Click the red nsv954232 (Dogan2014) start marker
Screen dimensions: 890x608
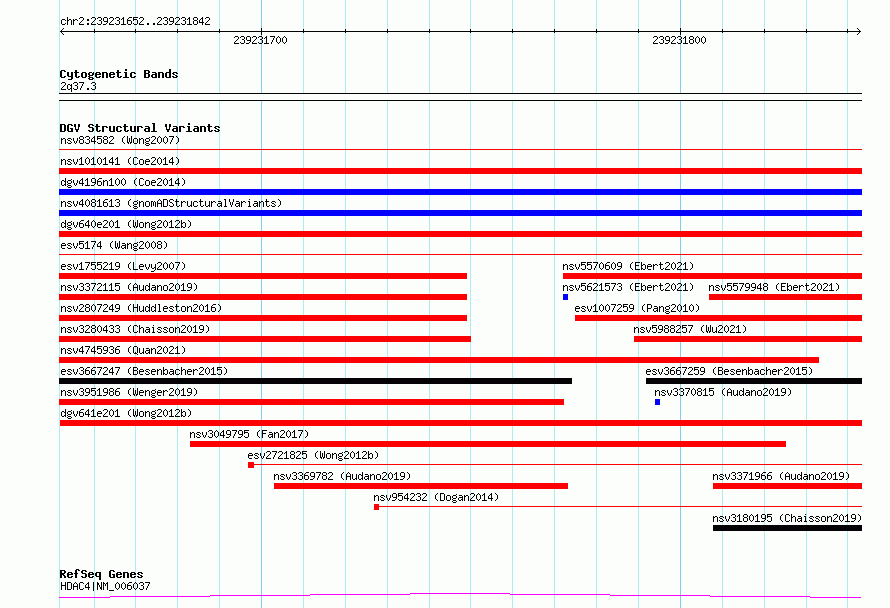pos(376,507)
